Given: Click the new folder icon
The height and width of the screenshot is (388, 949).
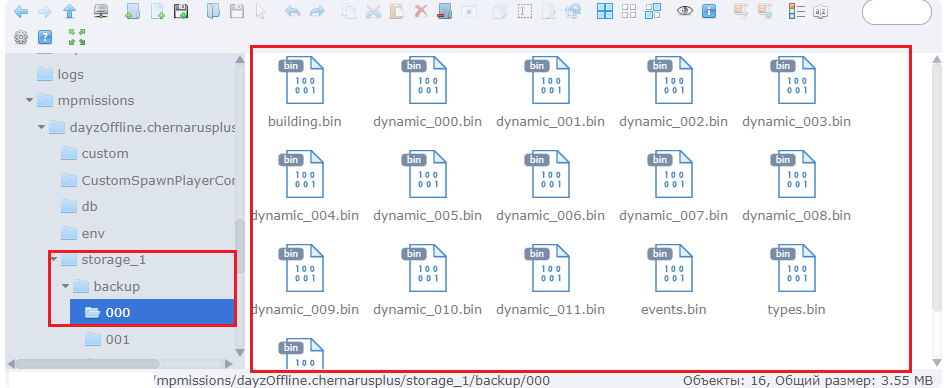Looking at the screenshot, I should (132, 12).
